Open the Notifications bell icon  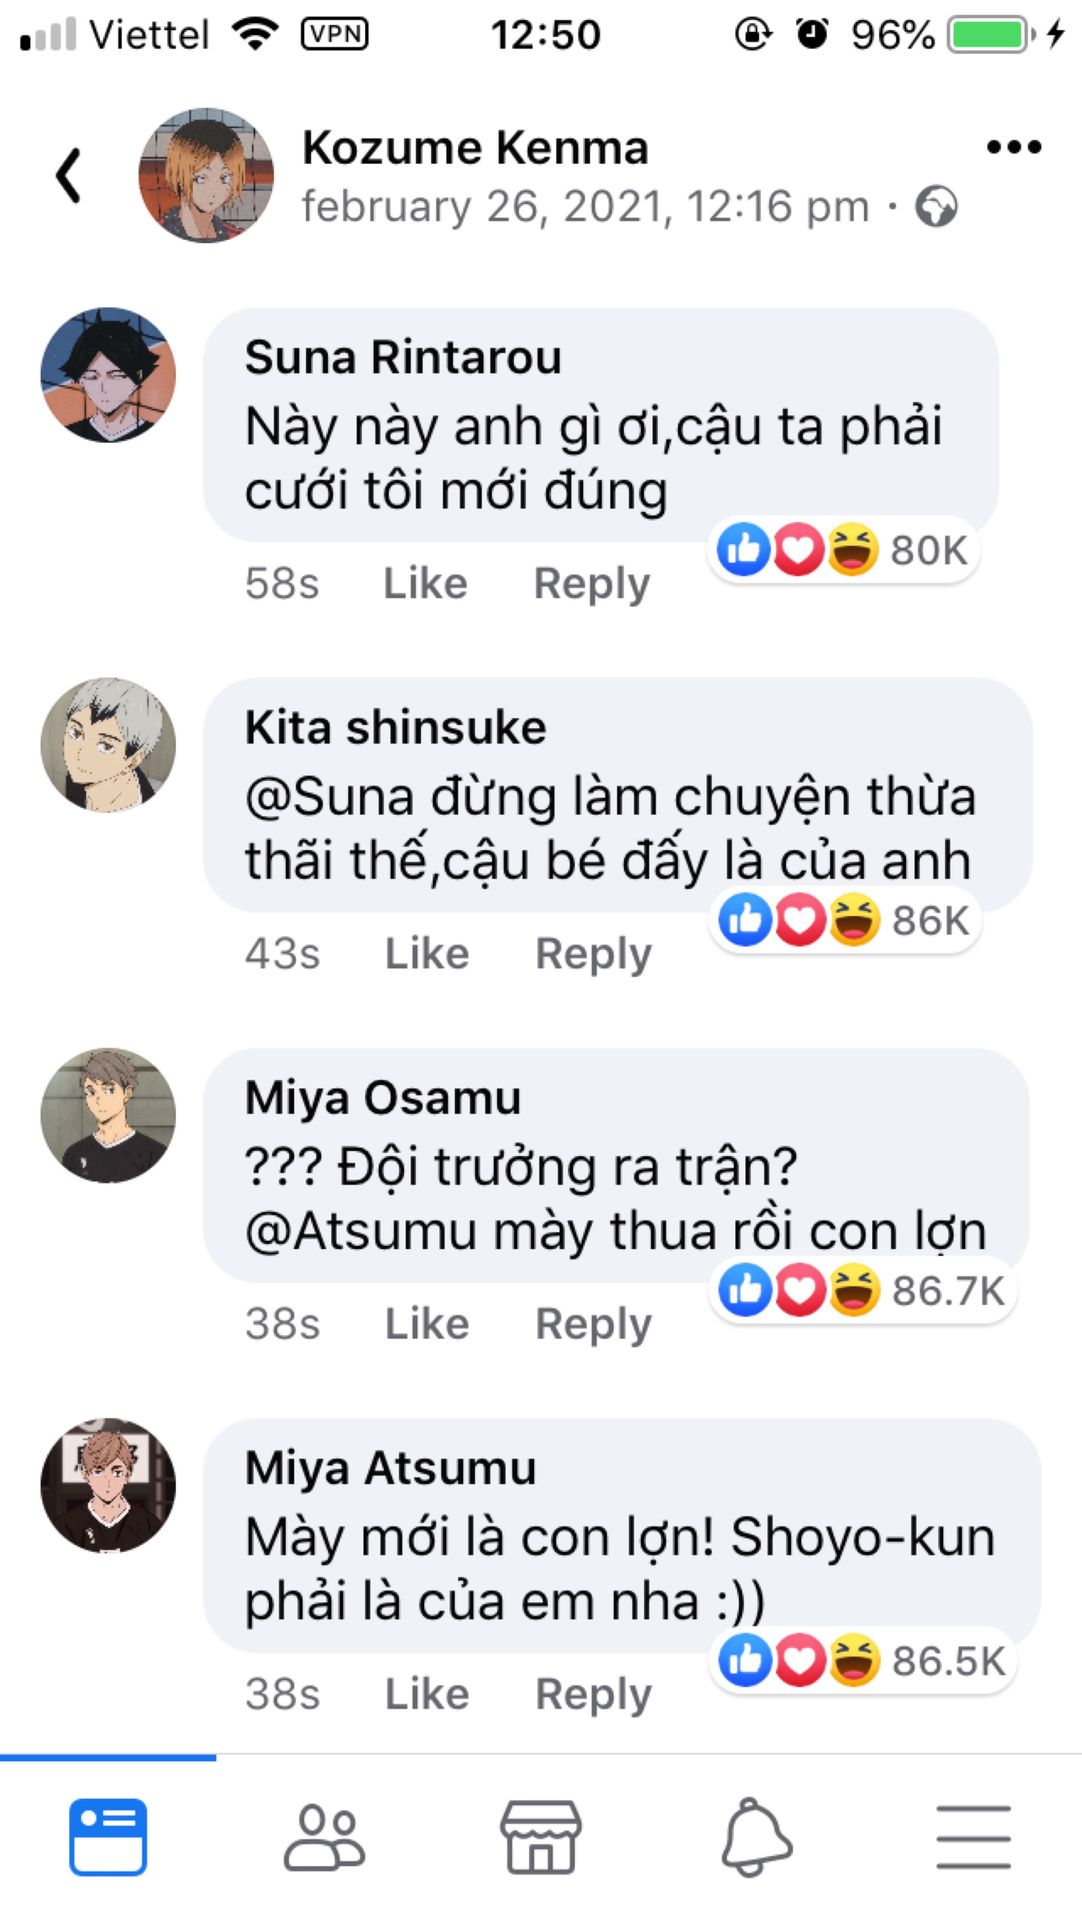(x=756, y=1837)
